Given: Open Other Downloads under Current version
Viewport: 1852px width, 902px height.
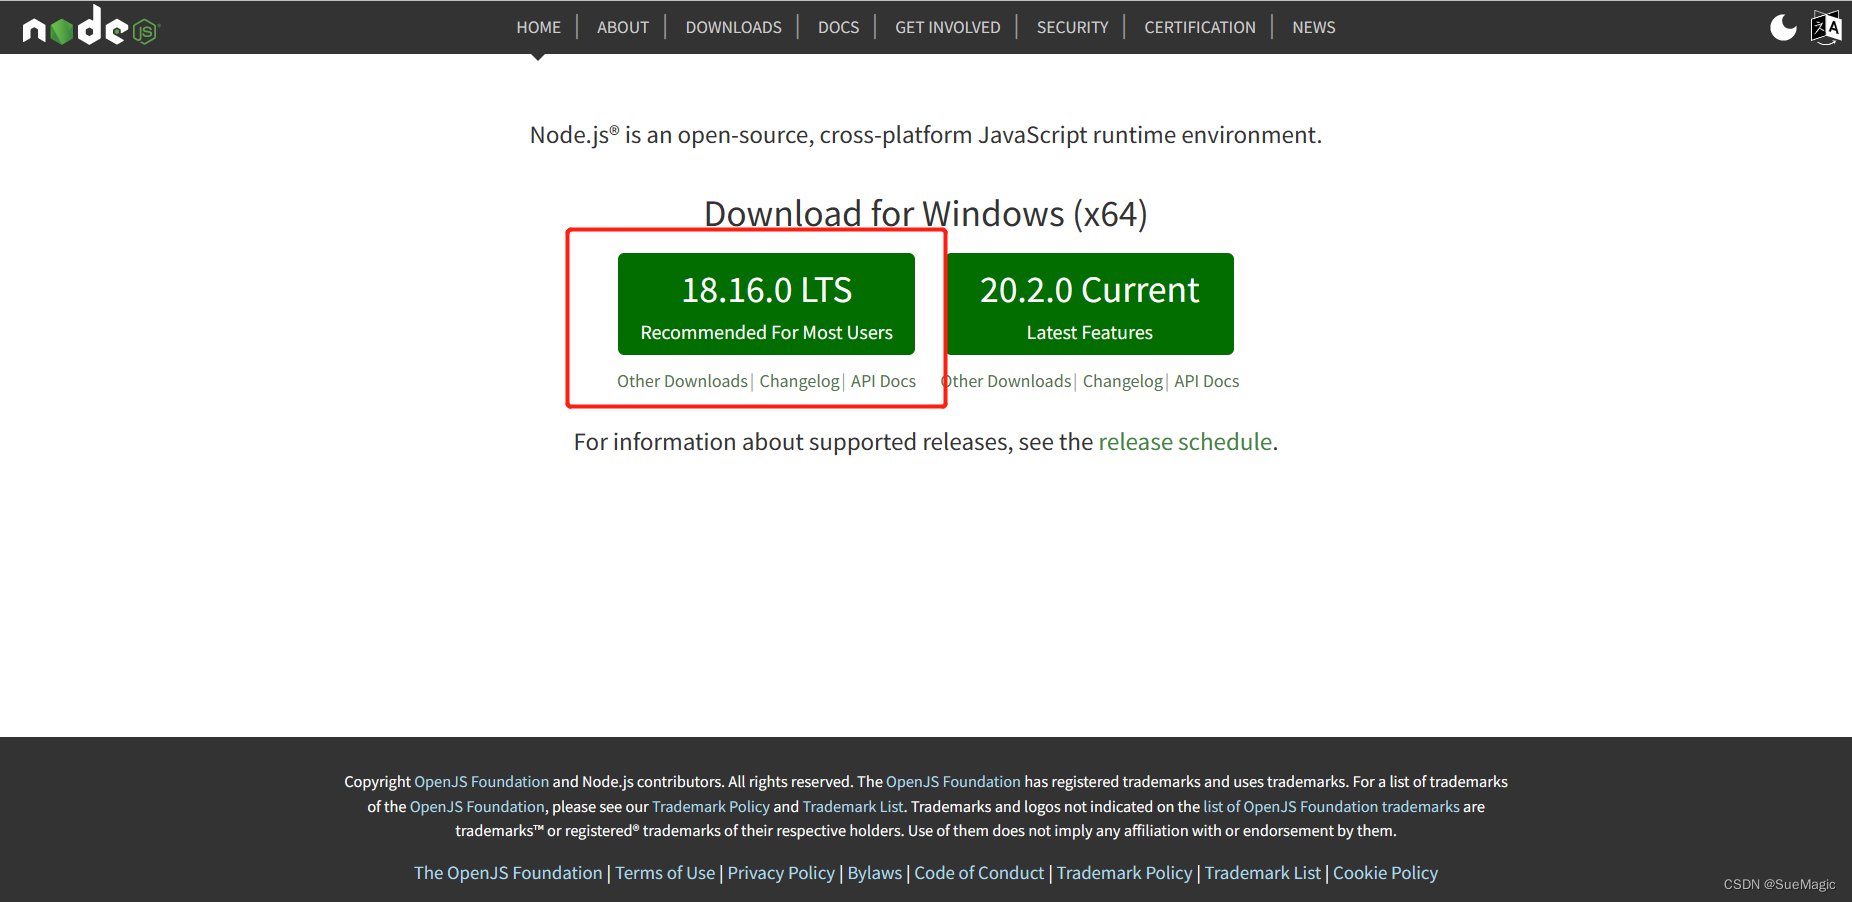Looking at the screenshot, I should (x=1006, y=381).
